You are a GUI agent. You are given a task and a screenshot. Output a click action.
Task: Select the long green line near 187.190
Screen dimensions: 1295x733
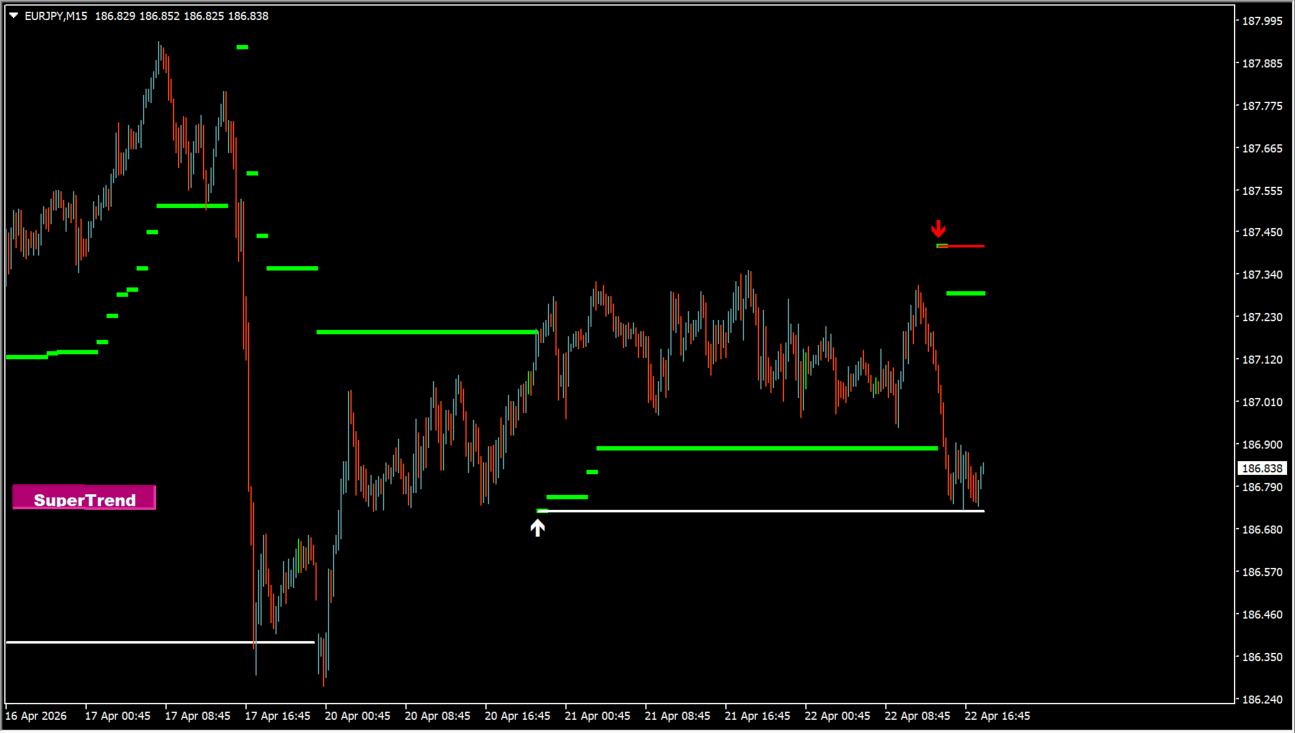(426, 331)
